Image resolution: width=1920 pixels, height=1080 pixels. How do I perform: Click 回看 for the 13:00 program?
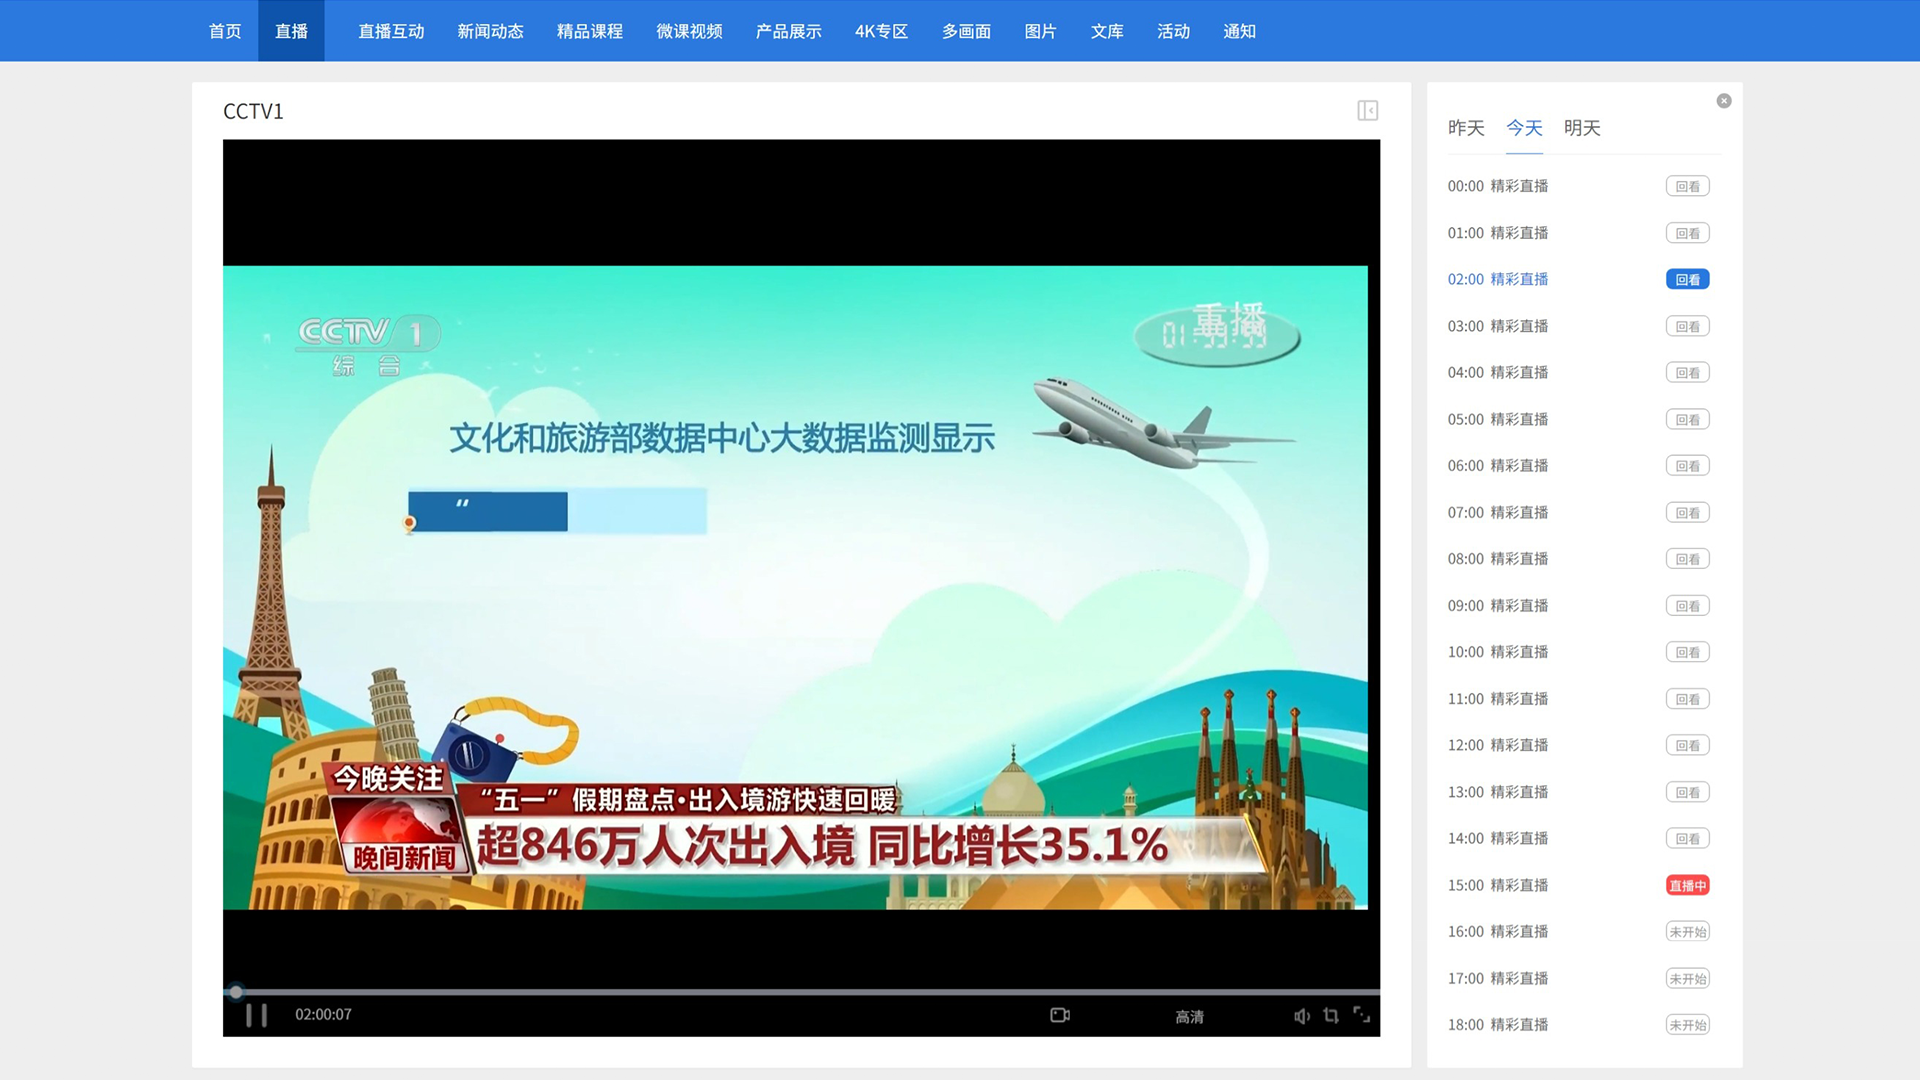[x=1688, y=792]
